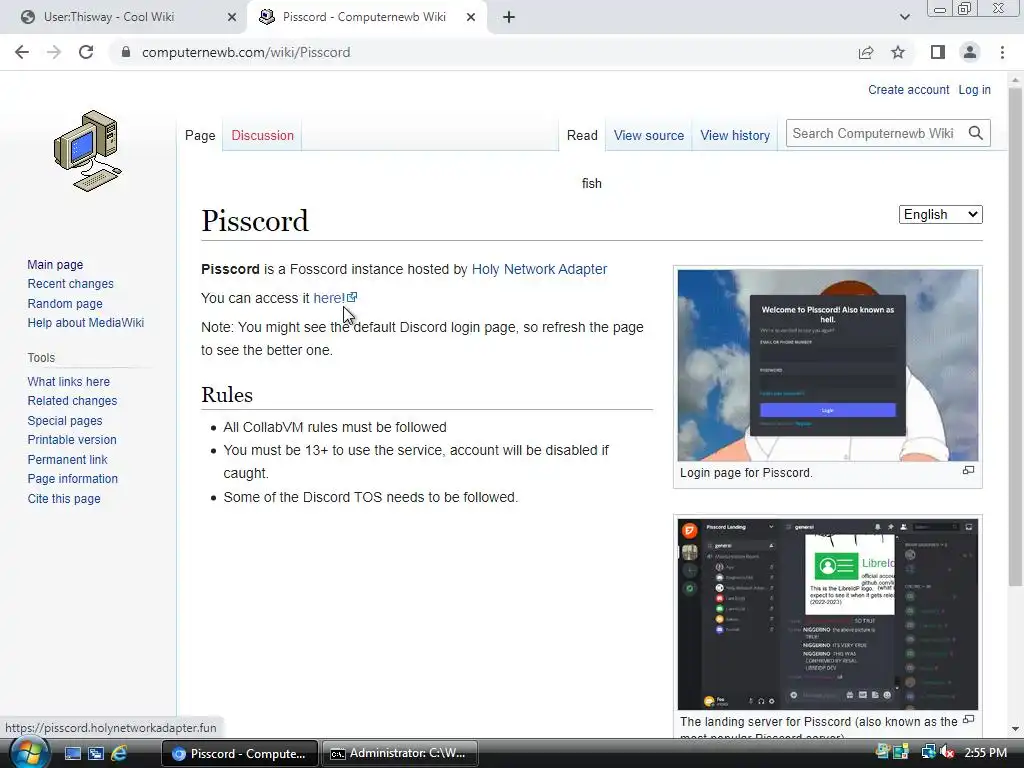1024x768 pixels.
Task: Click the external link icon beside here!
Action: click(x=352, y=297)
